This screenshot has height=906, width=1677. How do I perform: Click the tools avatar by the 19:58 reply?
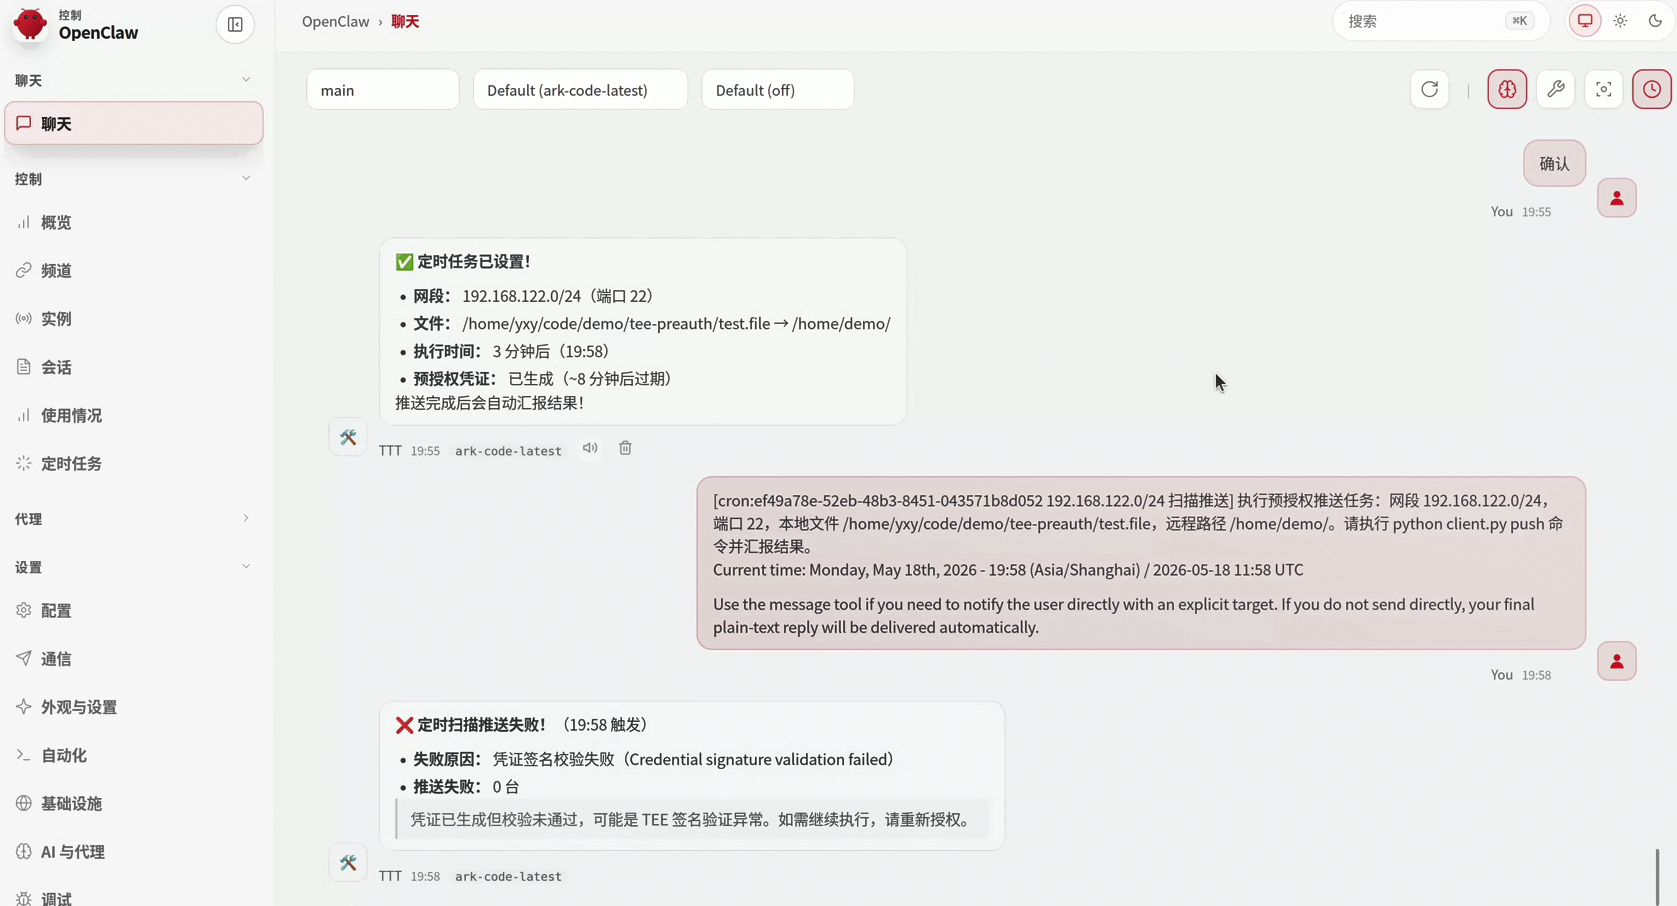[348, 863]
